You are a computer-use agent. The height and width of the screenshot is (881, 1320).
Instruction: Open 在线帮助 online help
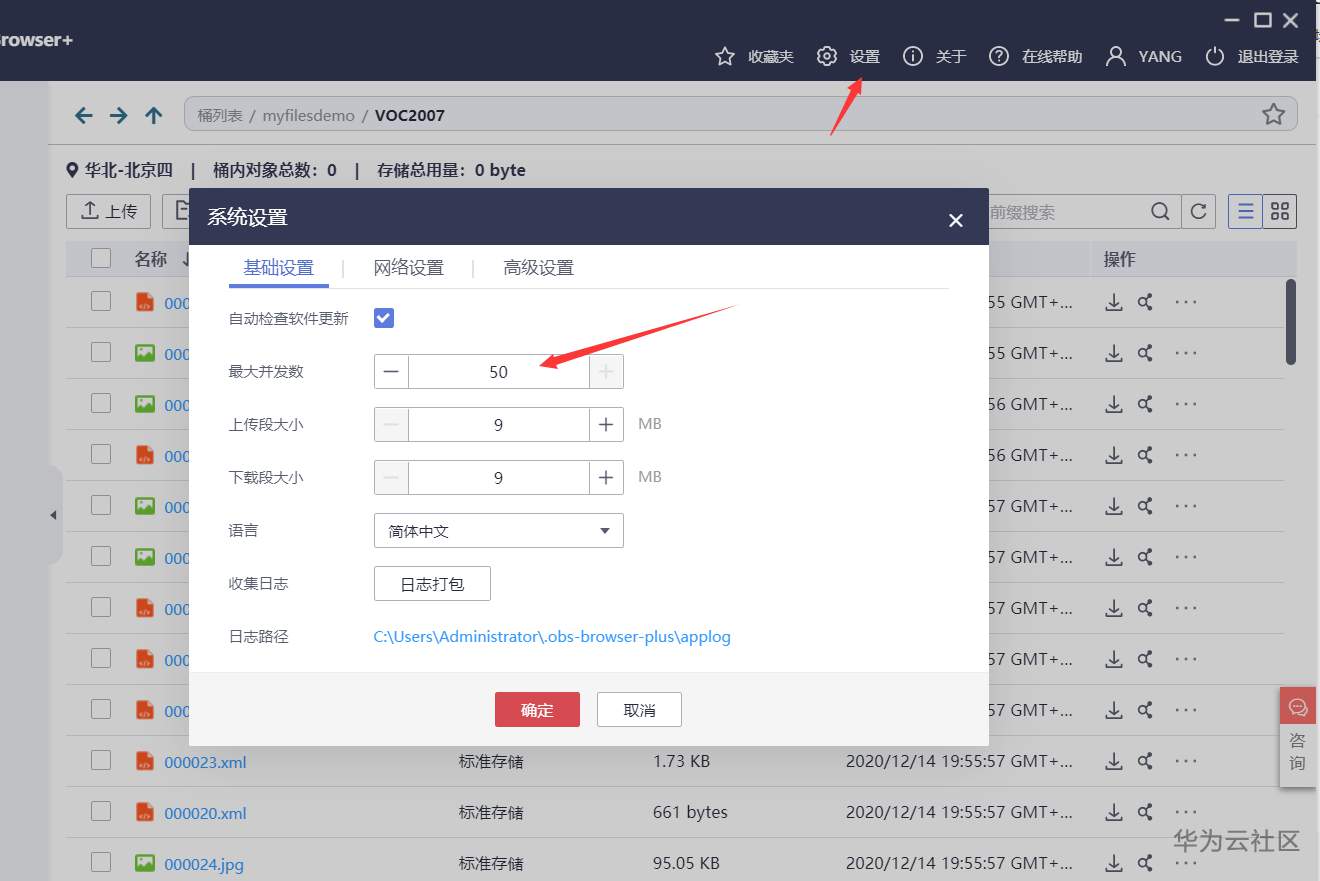(x=1035, y=56)
